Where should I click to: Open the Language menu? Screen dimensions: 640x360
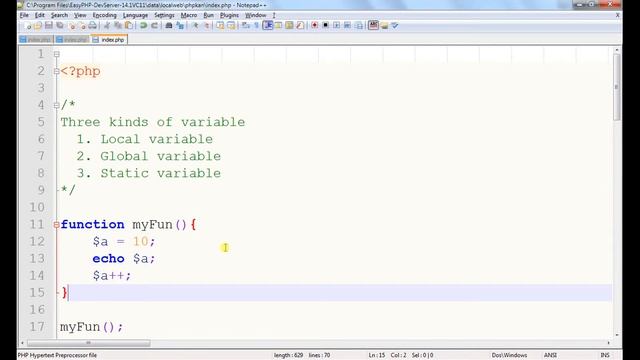pos(135,15)
